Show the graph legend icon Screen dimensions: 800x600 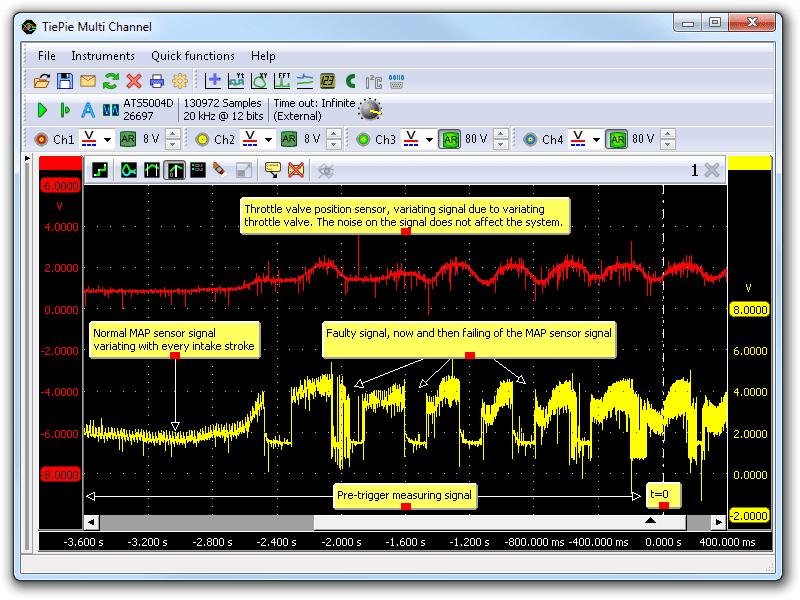point(197,170)
